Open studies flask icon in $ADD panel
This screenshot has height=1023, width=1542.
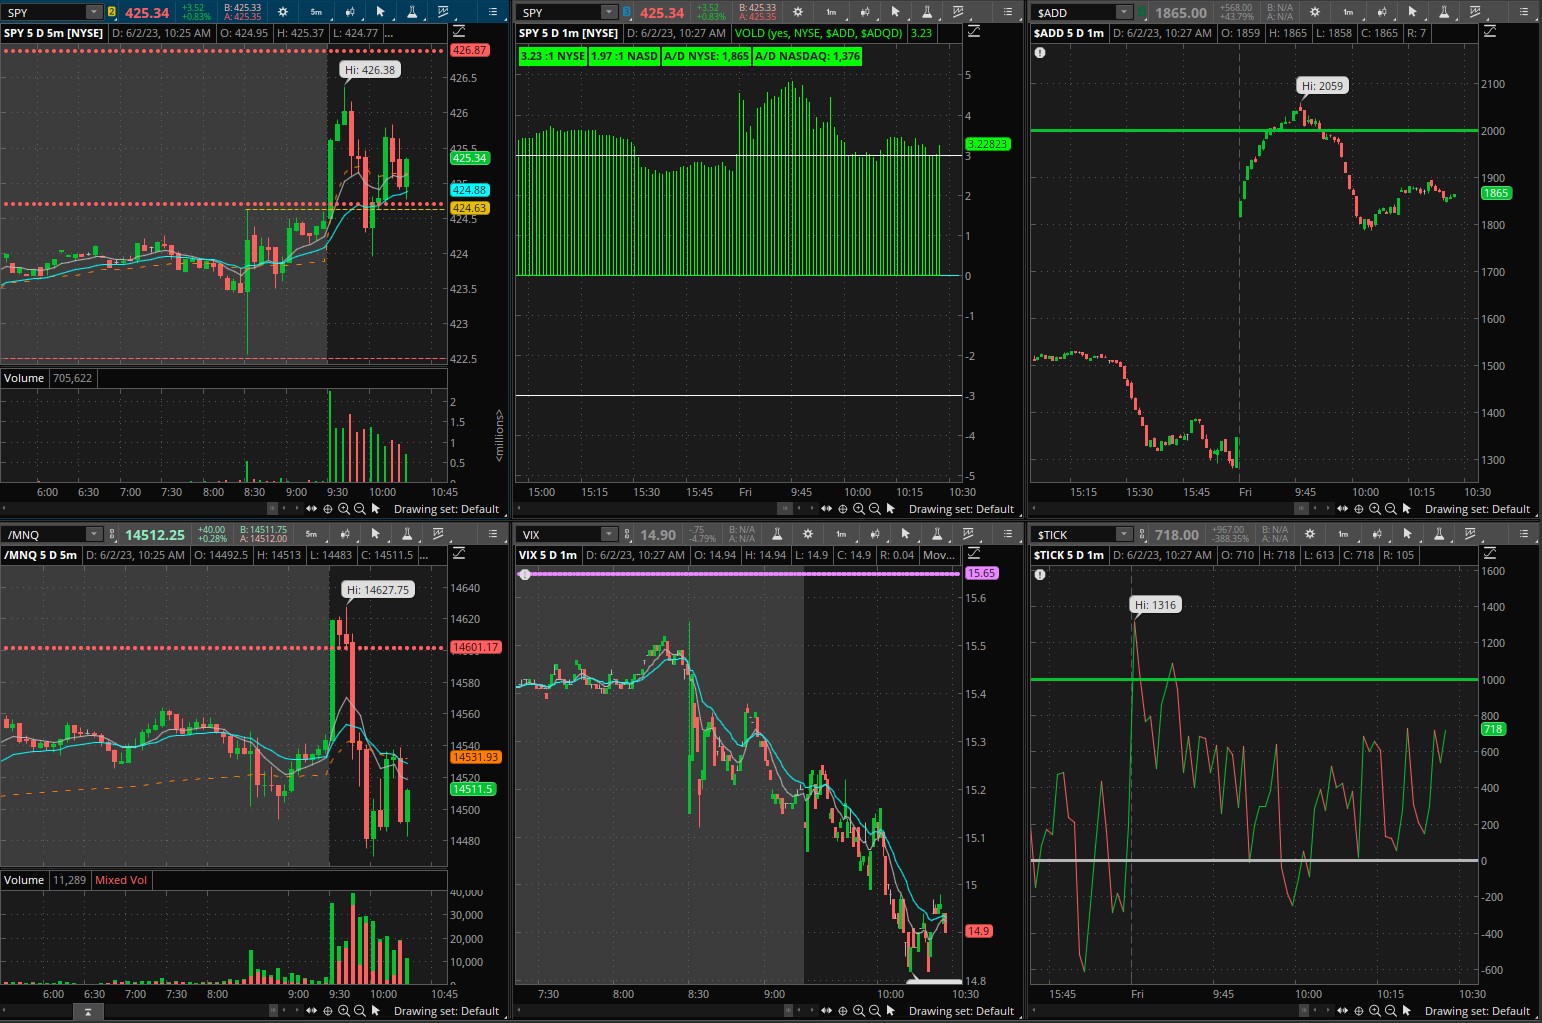click(x=1444, y=12)
